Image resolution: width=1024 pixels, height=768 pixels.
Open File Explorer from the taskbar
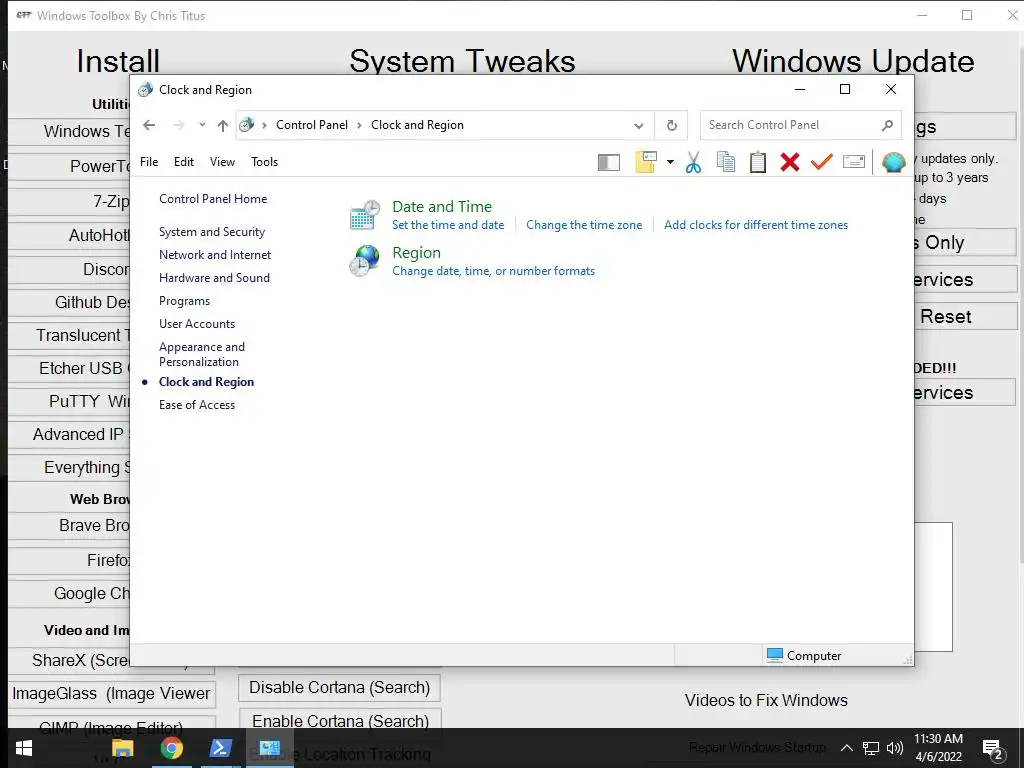[123, 748]
